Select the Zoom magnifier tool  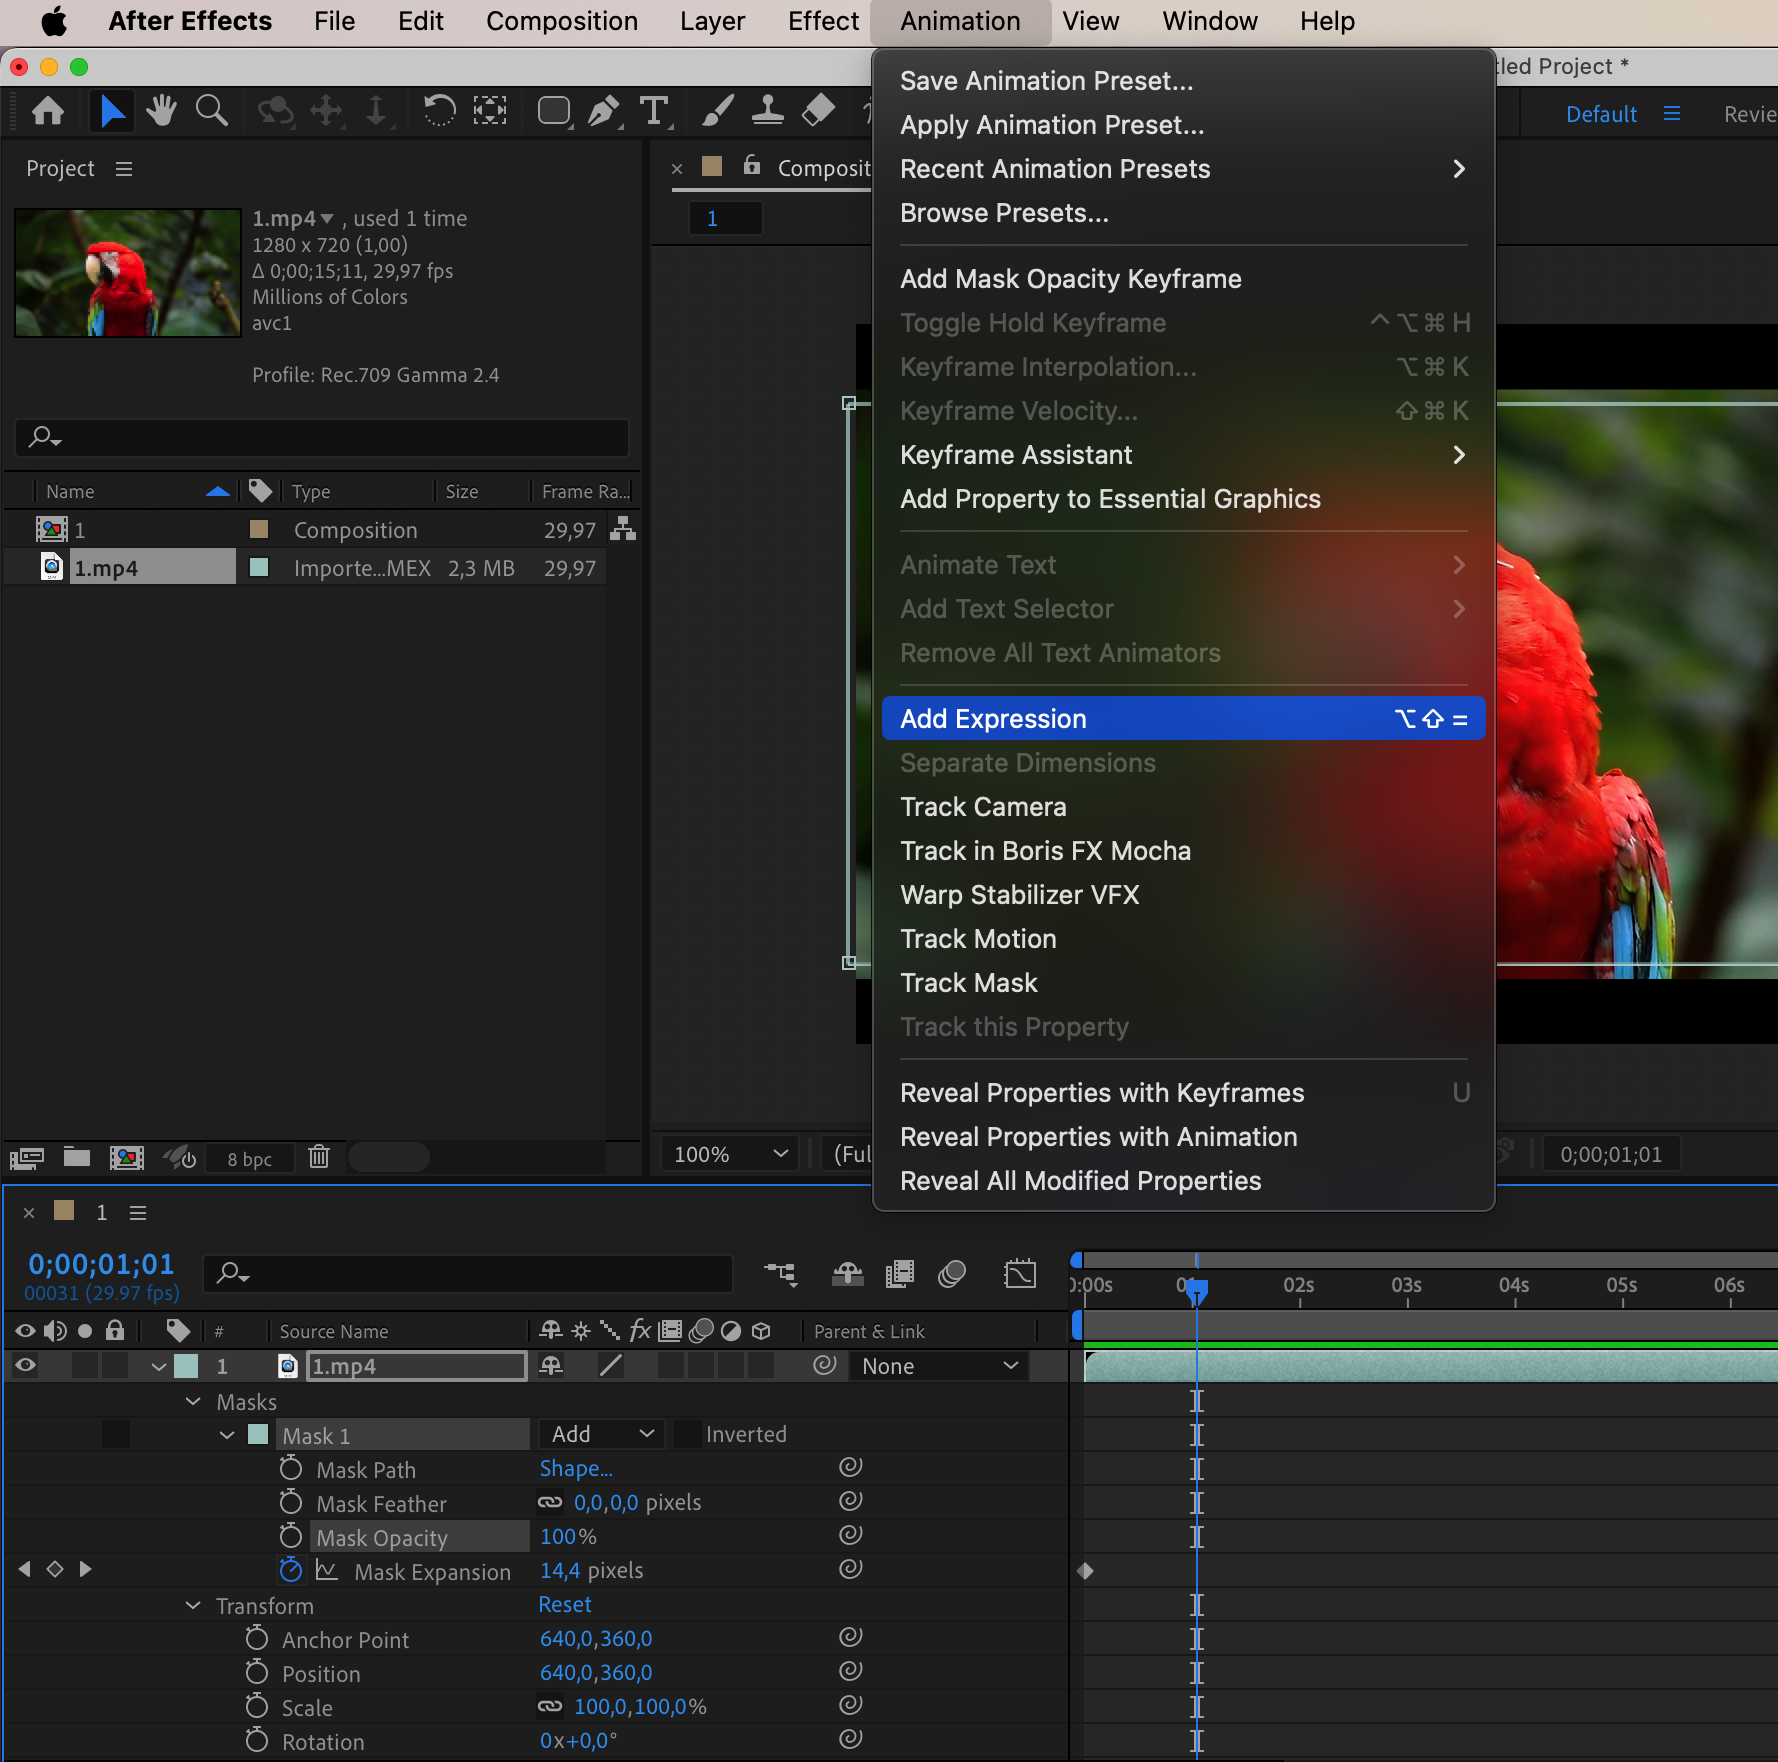pos(211,110)
